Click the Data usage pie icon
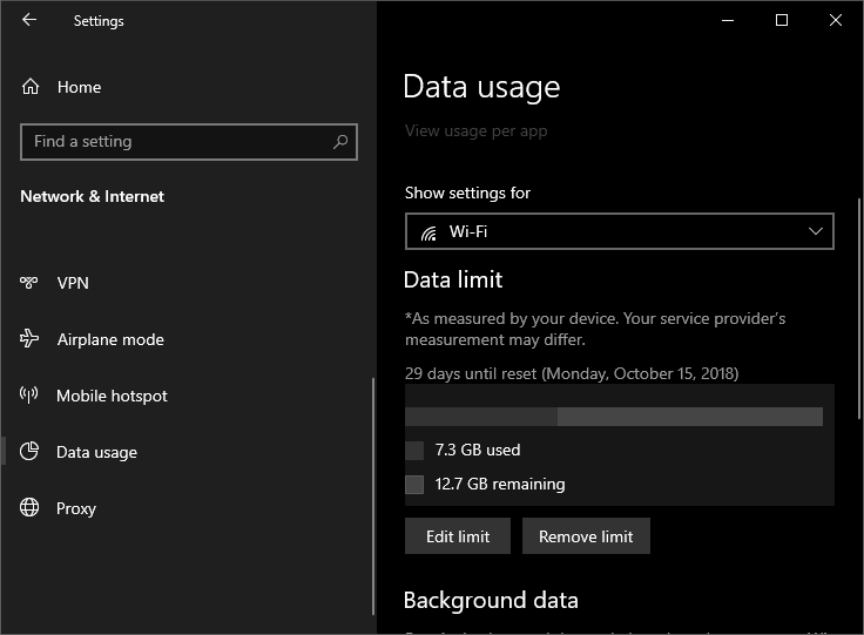Viewport: 864px width, 635px height. pyautogui.click(x=29, y=451)
